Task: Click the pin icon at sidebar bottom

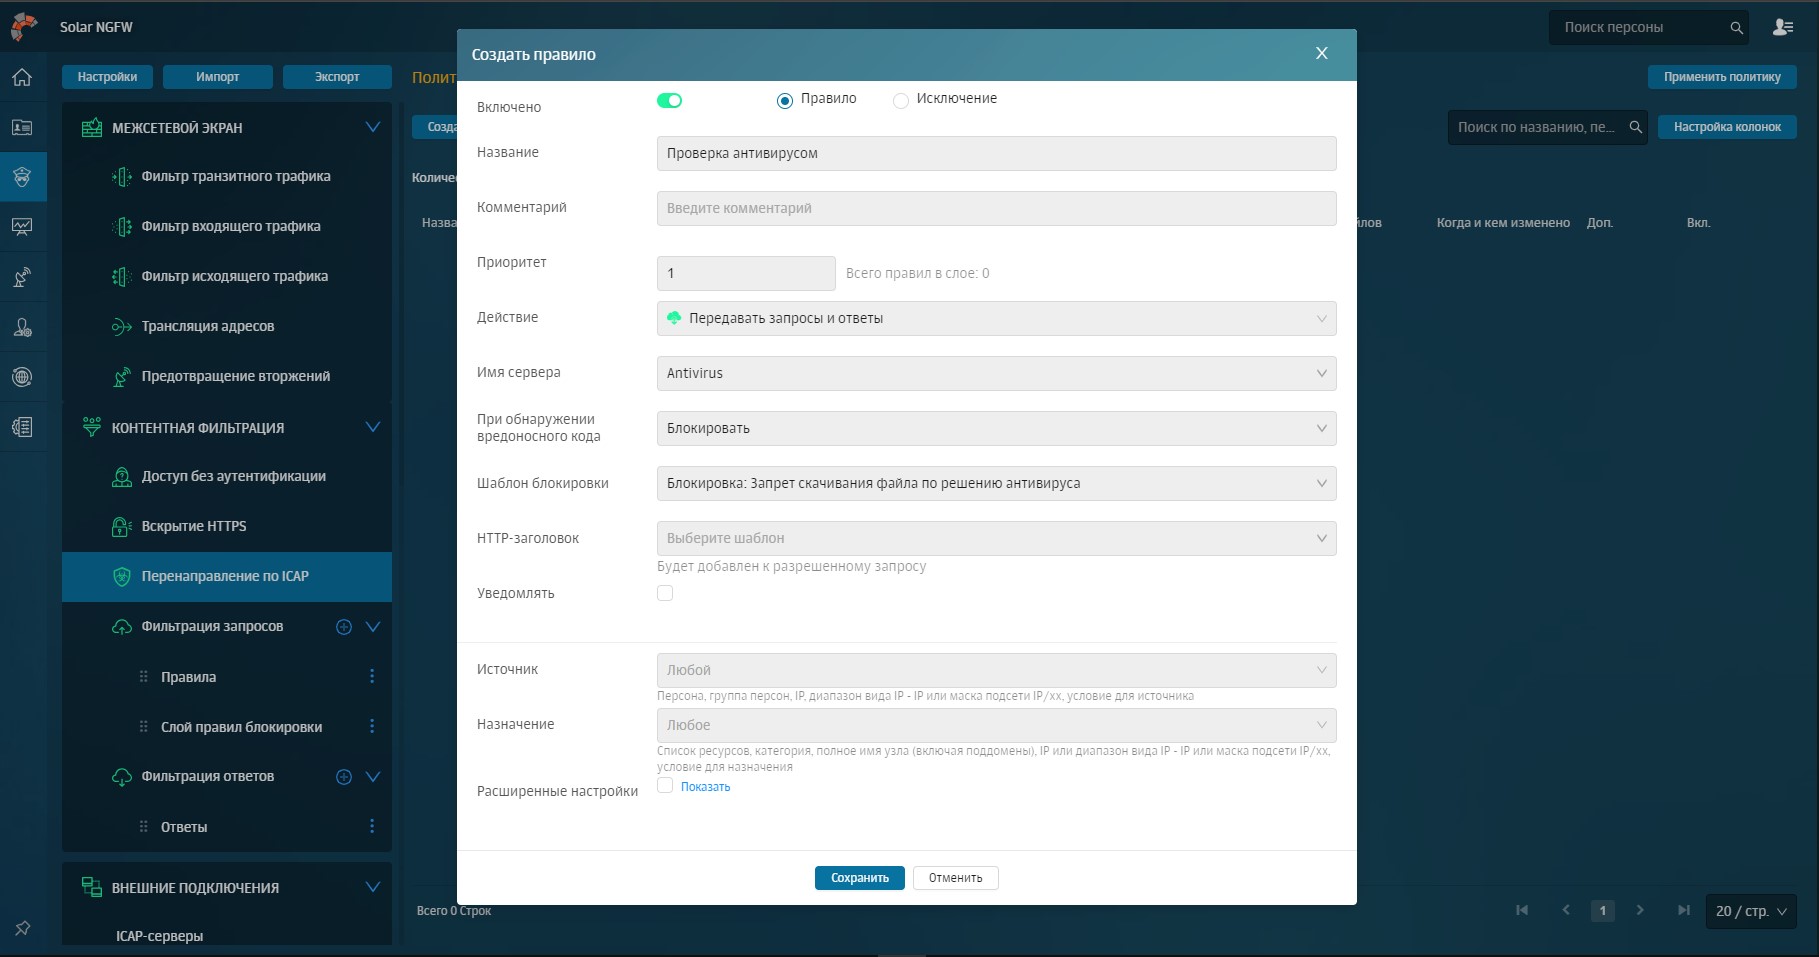Action: click(22, 928)
